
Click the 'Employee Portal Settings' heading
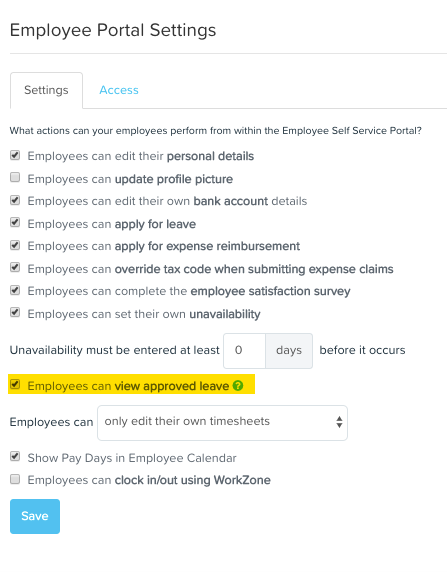point(113,30)
